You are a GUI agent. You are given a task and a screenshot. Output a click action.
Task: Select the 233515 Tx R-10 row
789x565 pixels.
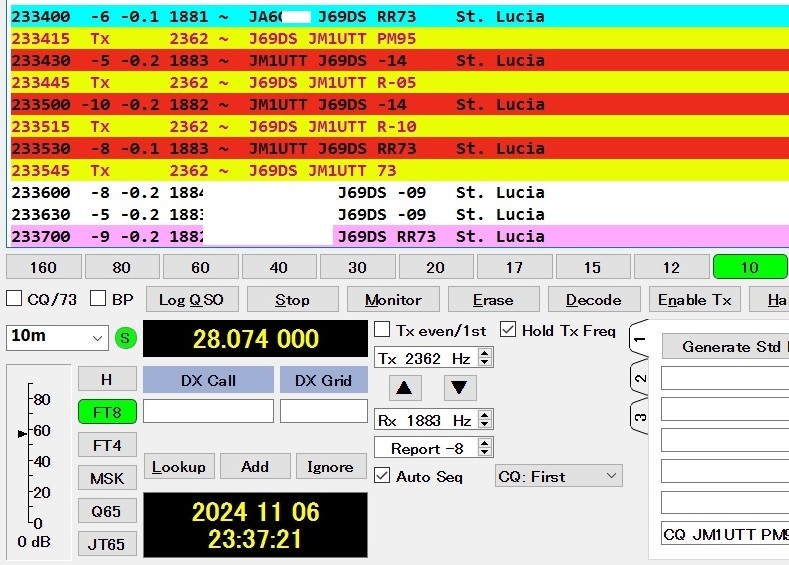tap(400, 127)
